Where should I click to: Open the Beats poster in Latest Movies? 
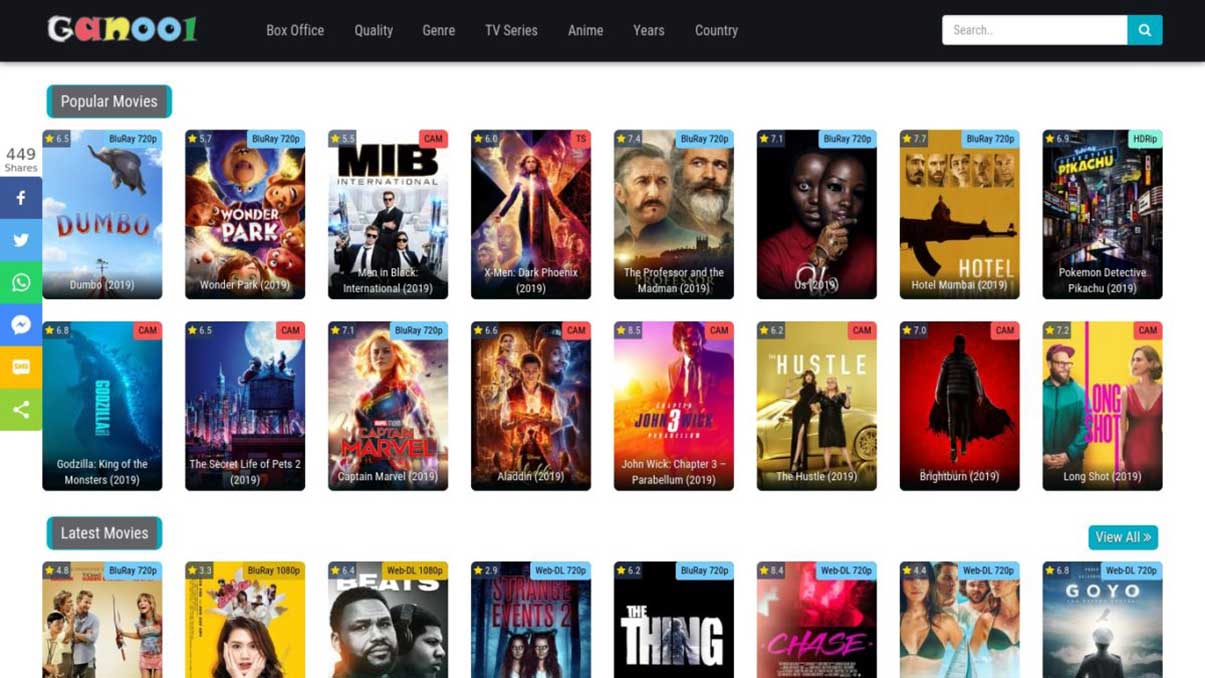point(388,620)
